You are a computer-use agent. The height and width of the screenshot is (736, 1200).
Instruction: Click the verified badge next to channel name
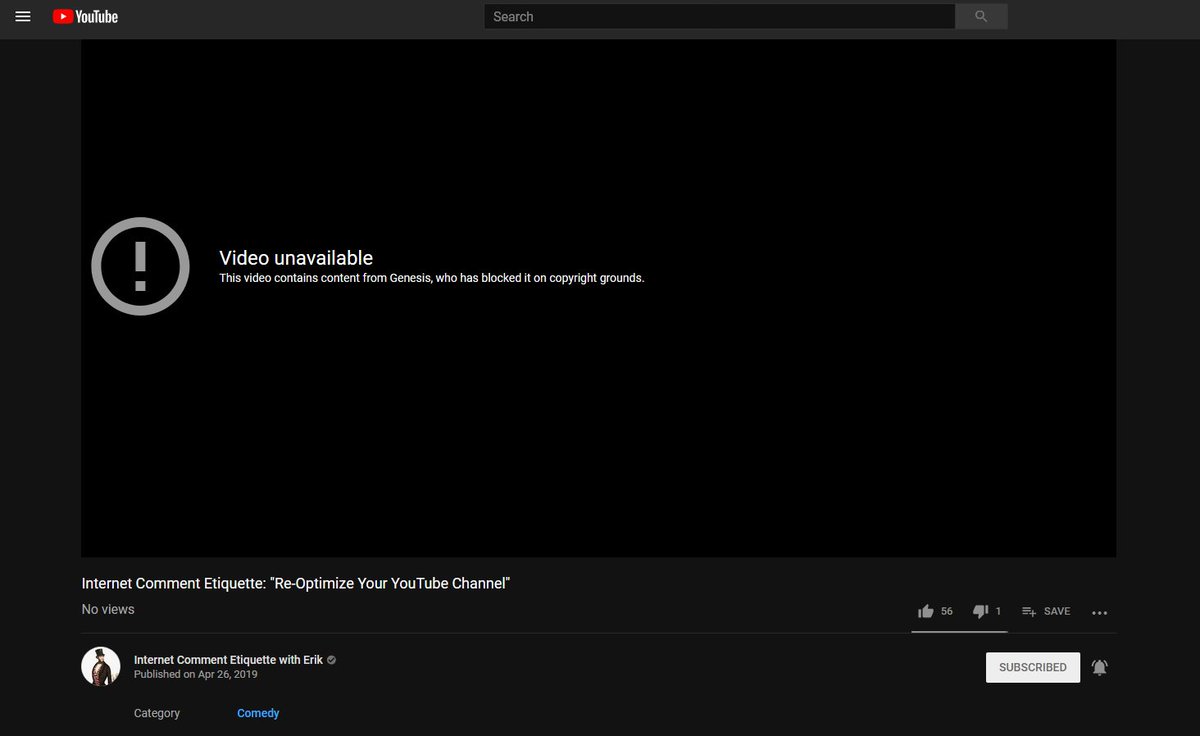click(x=332, y=660)
